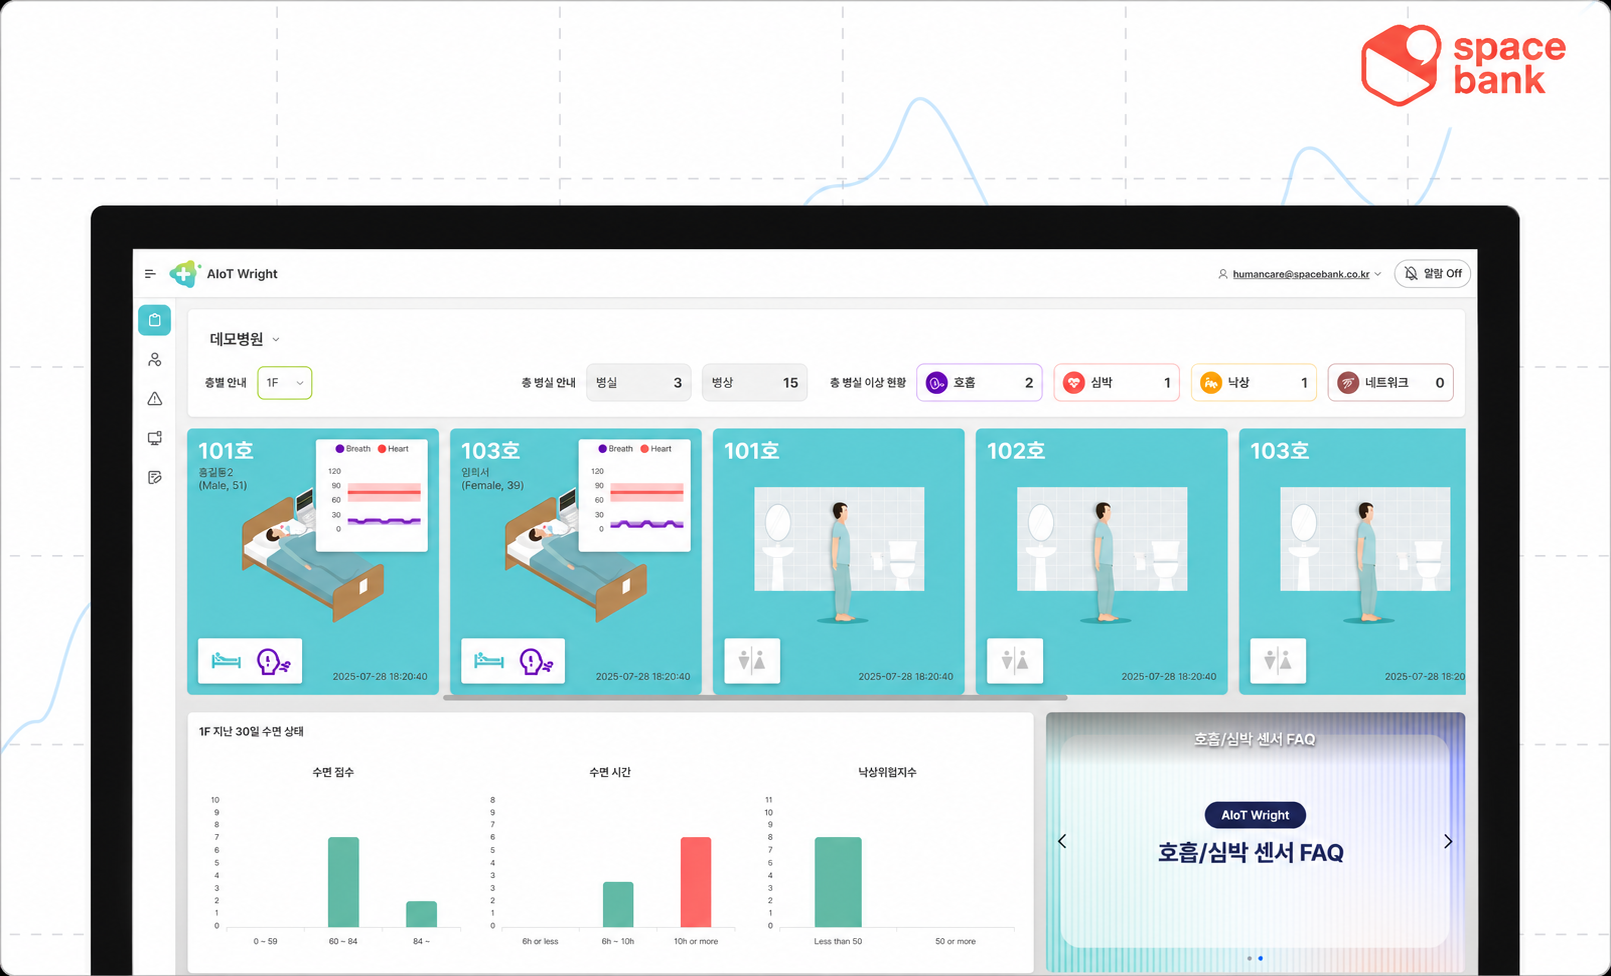This screenshot has height=976, width=1611.
Task: Open the monitor display icon in sidebar
Action: pos(154,438)
